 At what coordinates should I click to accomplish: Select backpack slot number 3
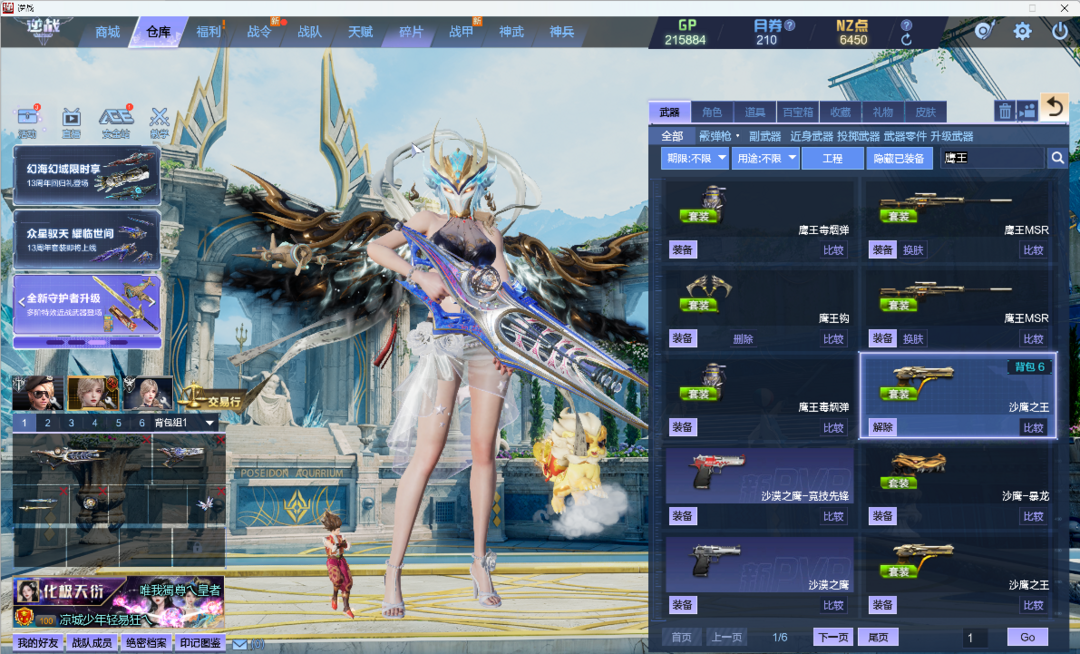click(71, 423)
